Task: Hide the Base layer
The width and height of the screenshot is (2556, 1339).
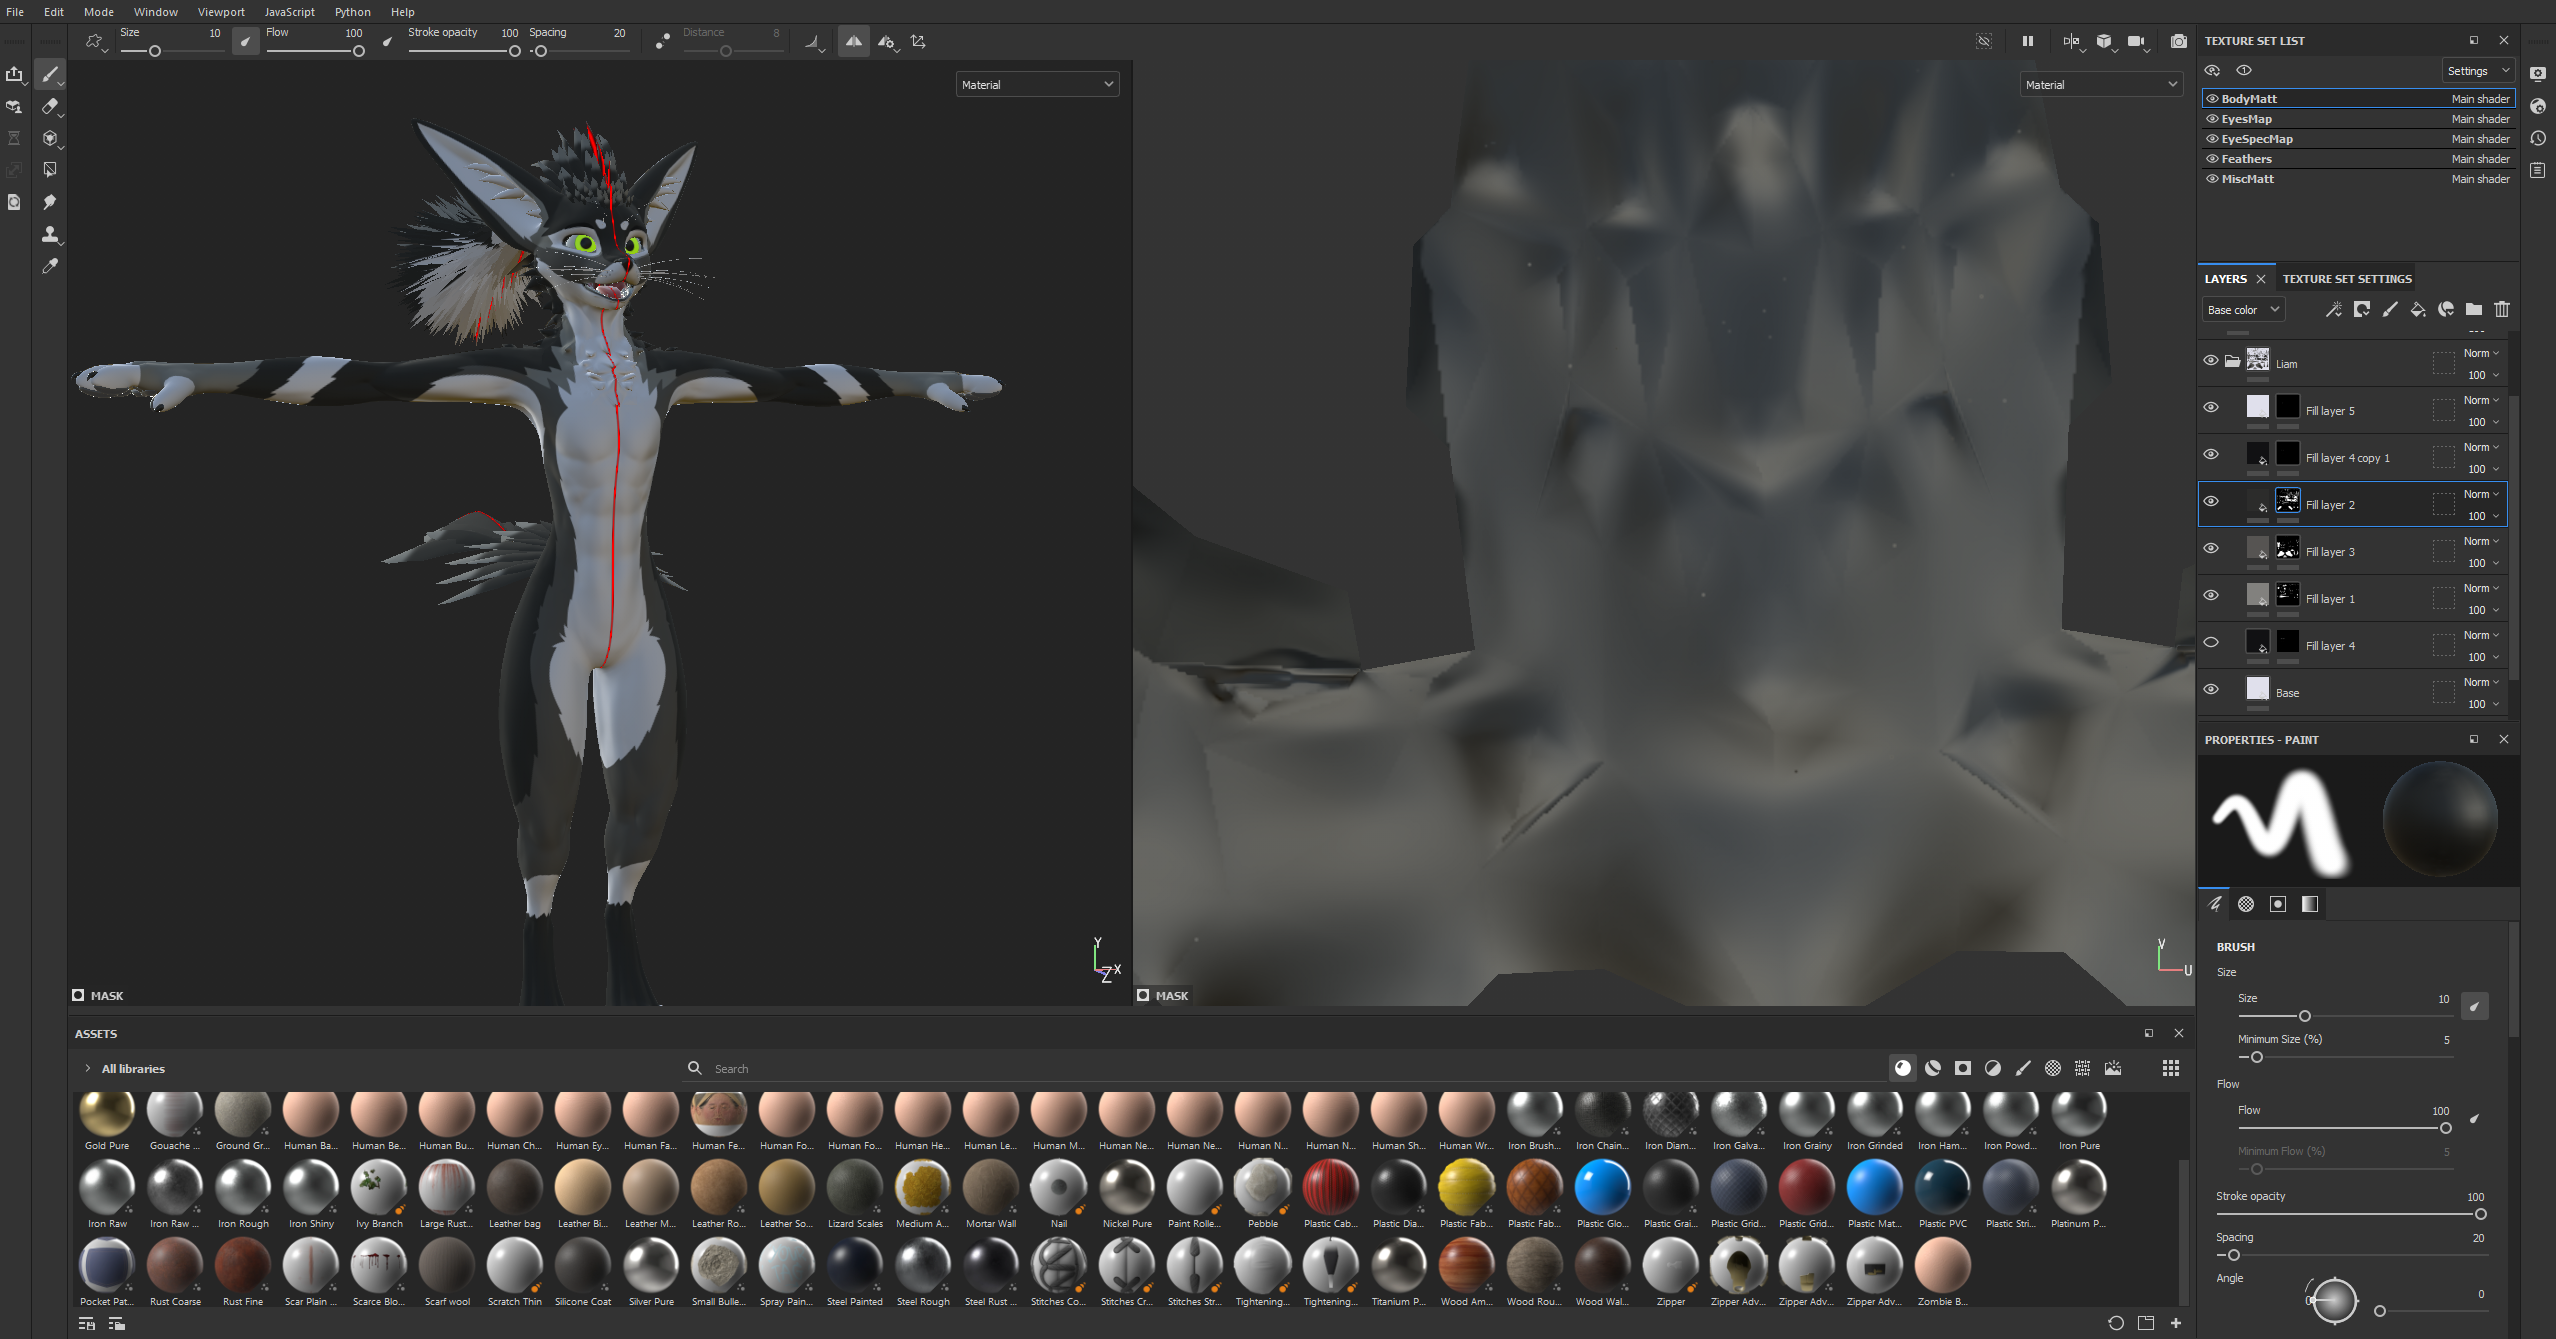Action: point(2211,689)
